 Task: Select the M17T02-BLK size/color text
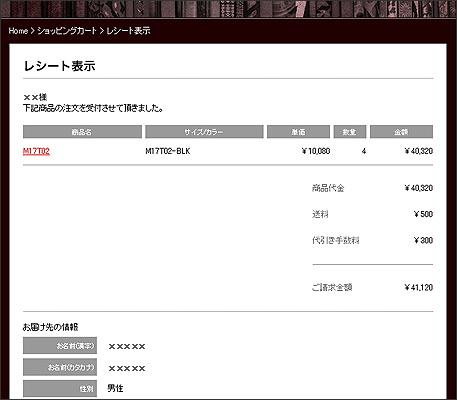coord(168,151)
